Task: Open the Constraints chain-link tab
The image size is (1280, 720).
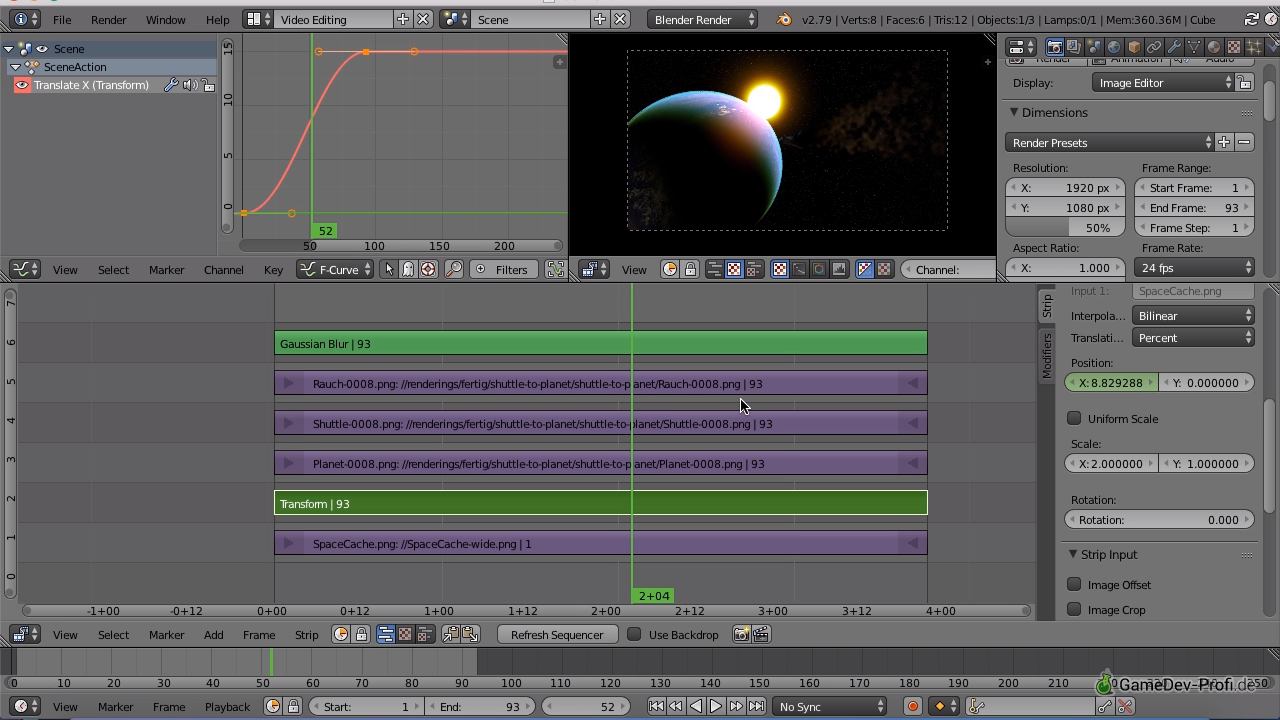Action: tap(1154, 47)
